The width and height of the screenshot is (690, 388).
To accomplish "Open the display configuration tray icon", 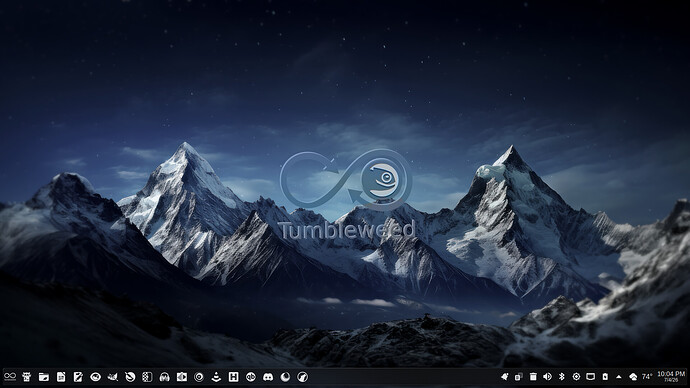I will point(591,377).
